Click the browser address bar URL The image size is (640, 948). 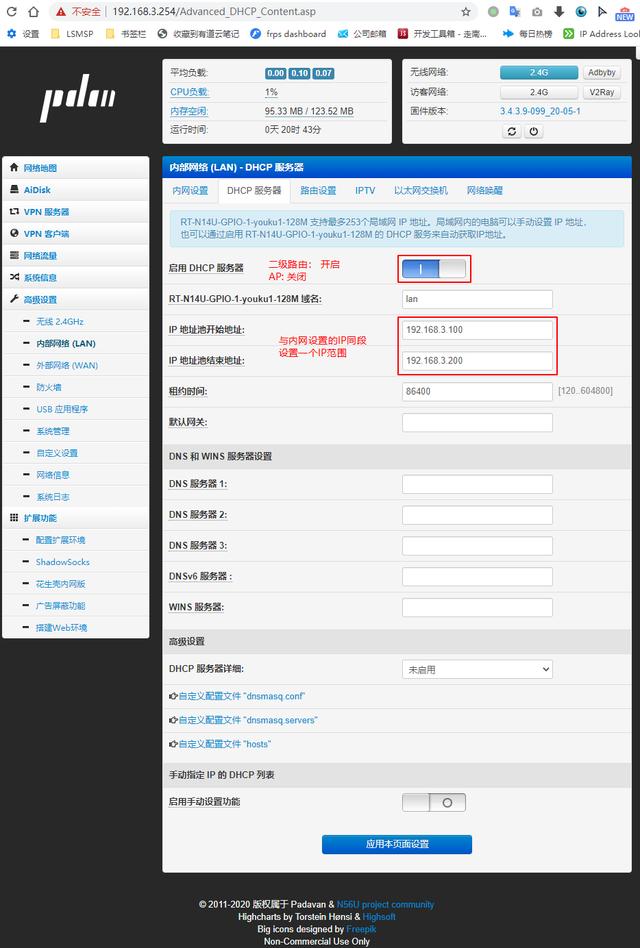(214, 11)
